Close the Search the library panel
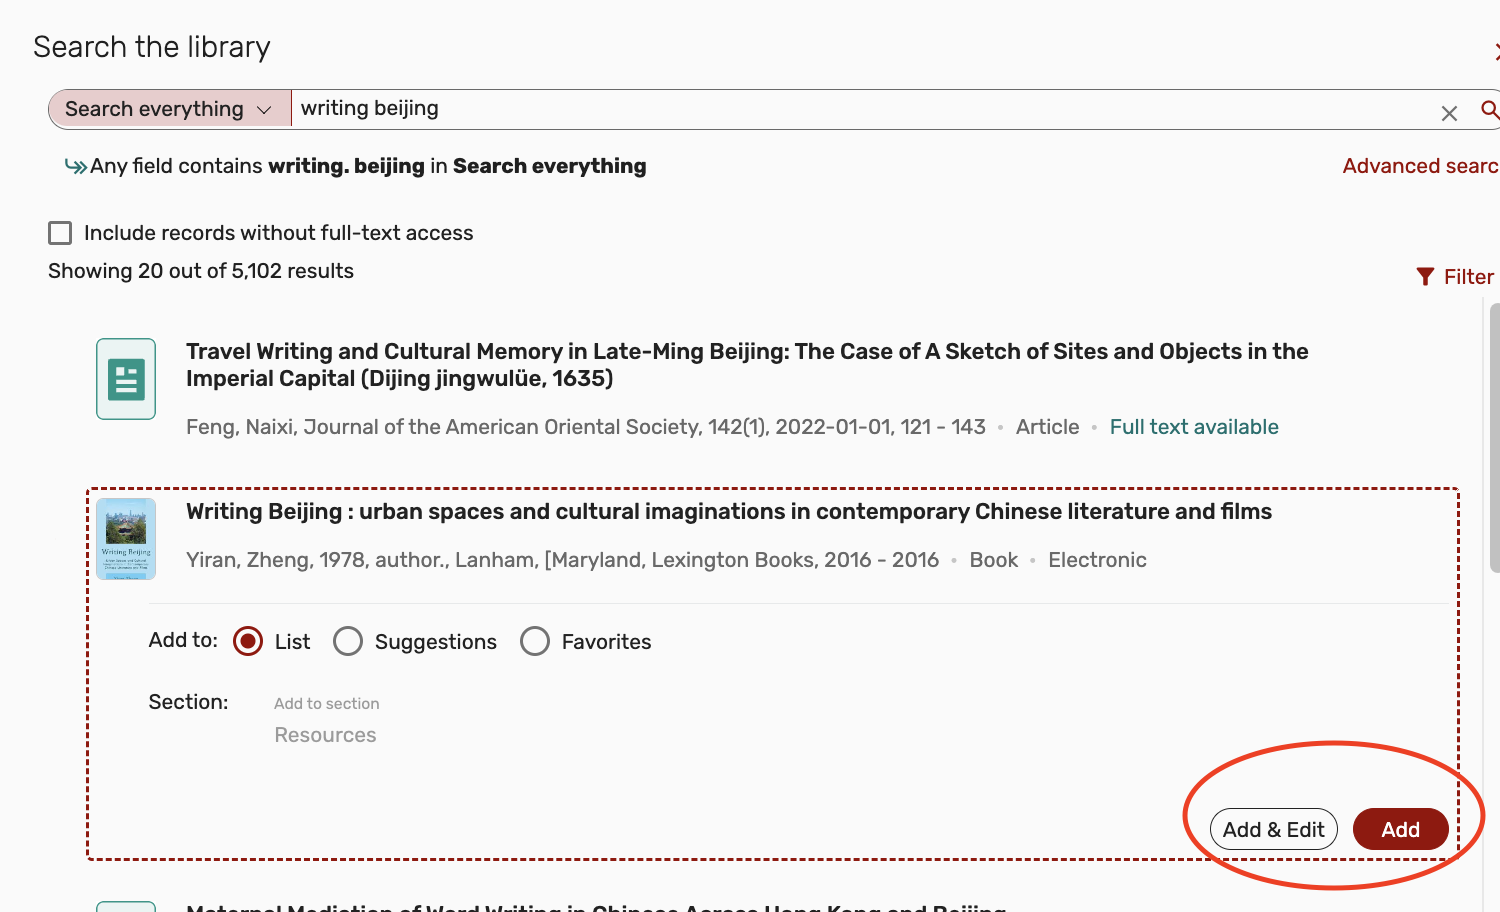The width and height of the screenshot is (1500, 912). pyautogui.click(x=1497, y=47)
